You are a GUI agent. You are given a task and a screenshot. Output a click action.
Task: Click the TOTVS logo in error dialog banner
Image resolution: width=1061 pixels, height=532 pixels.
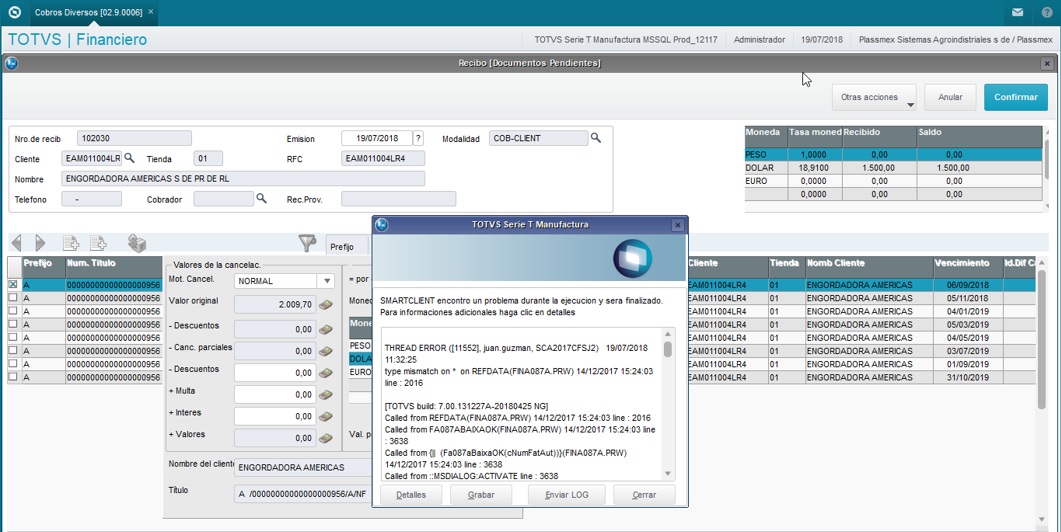click(x=633, y=258)
